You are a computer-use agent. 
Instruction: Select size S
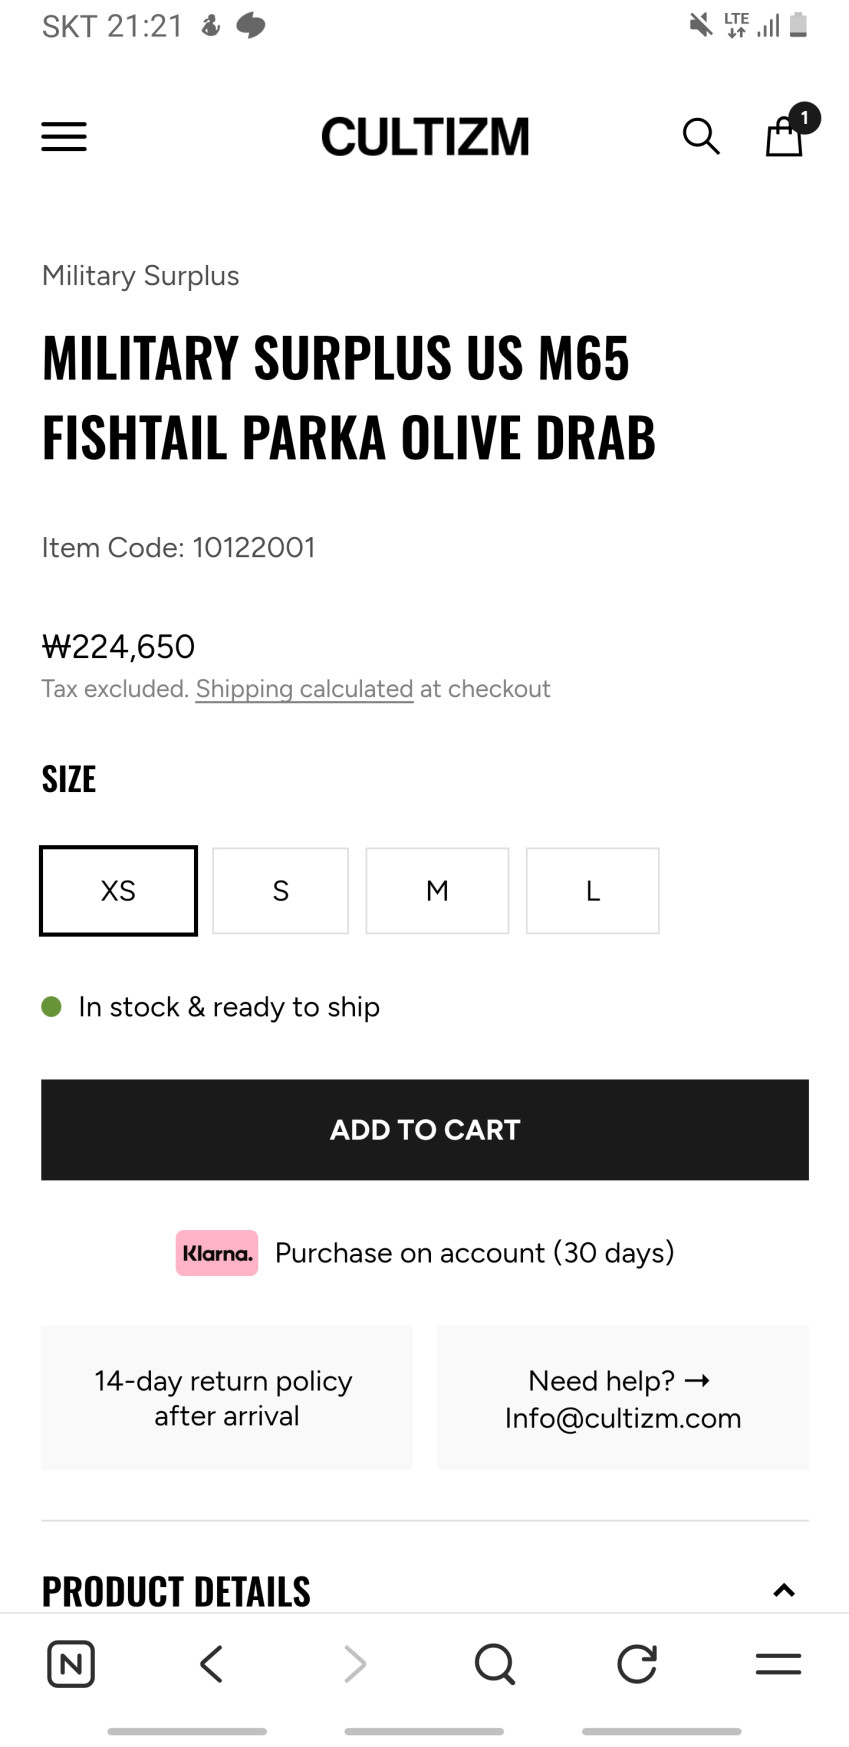tap(280, 891)
